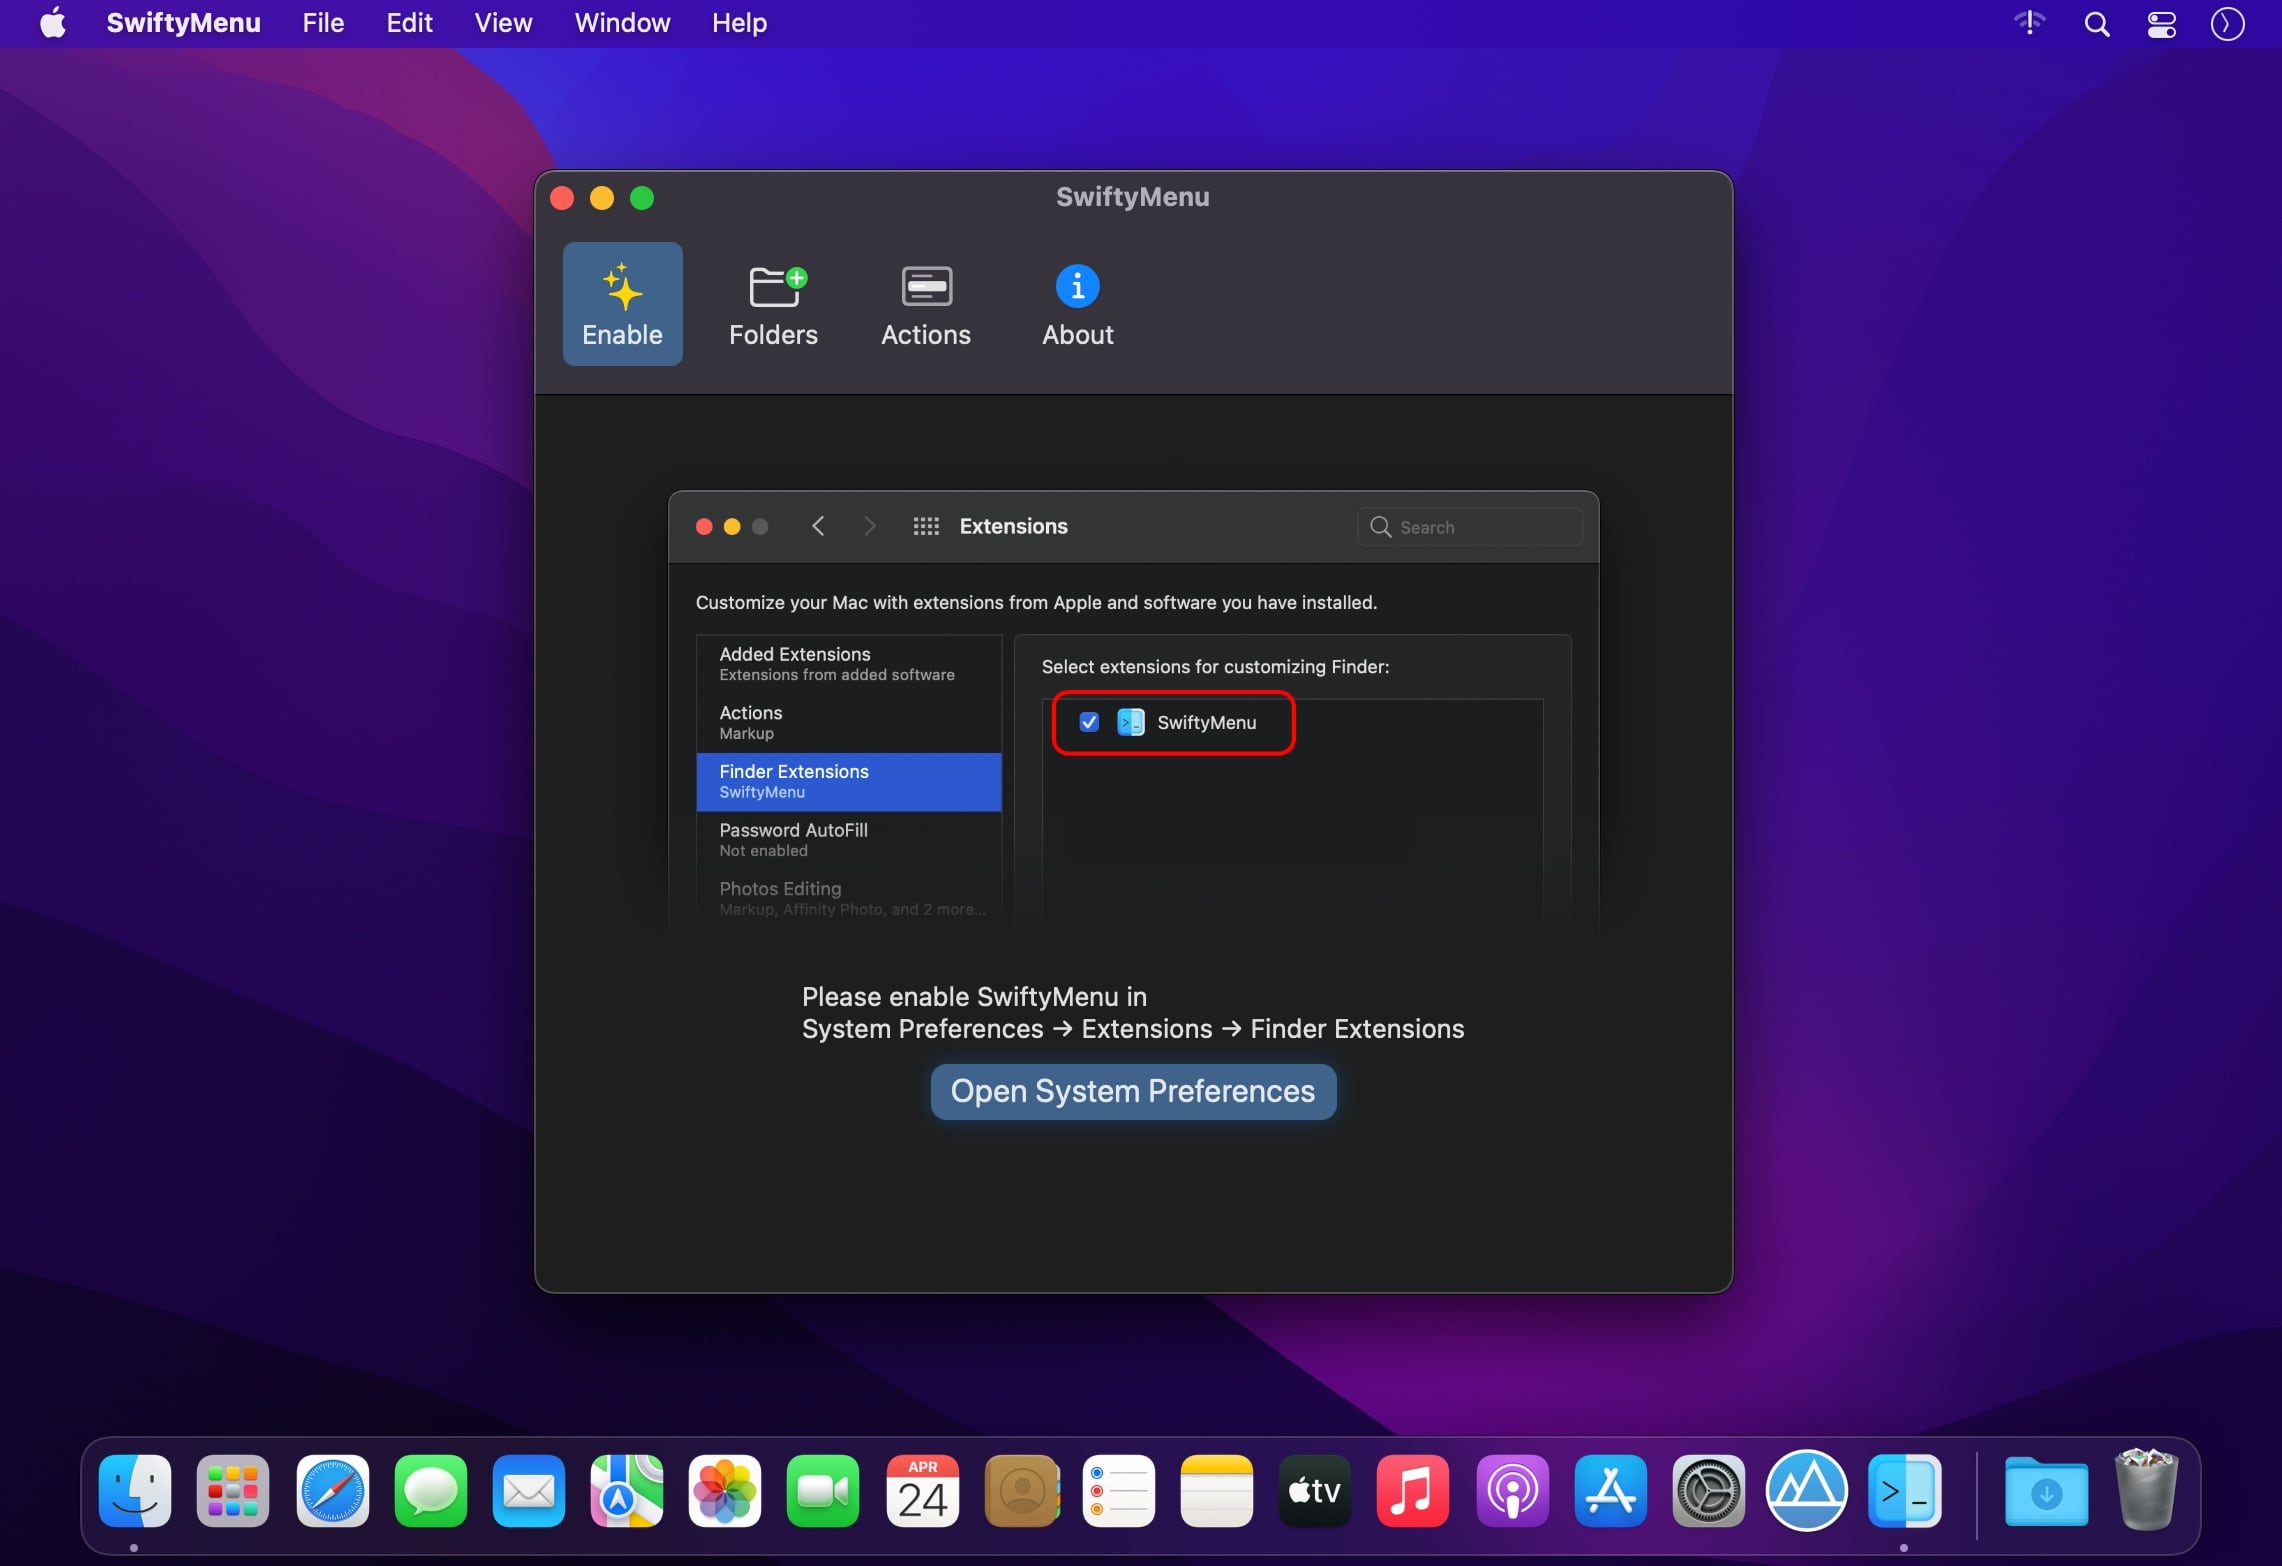This screenshot has width=2282, height=1566.
Task: Open the Edit menu
Action: coord(409,23)
